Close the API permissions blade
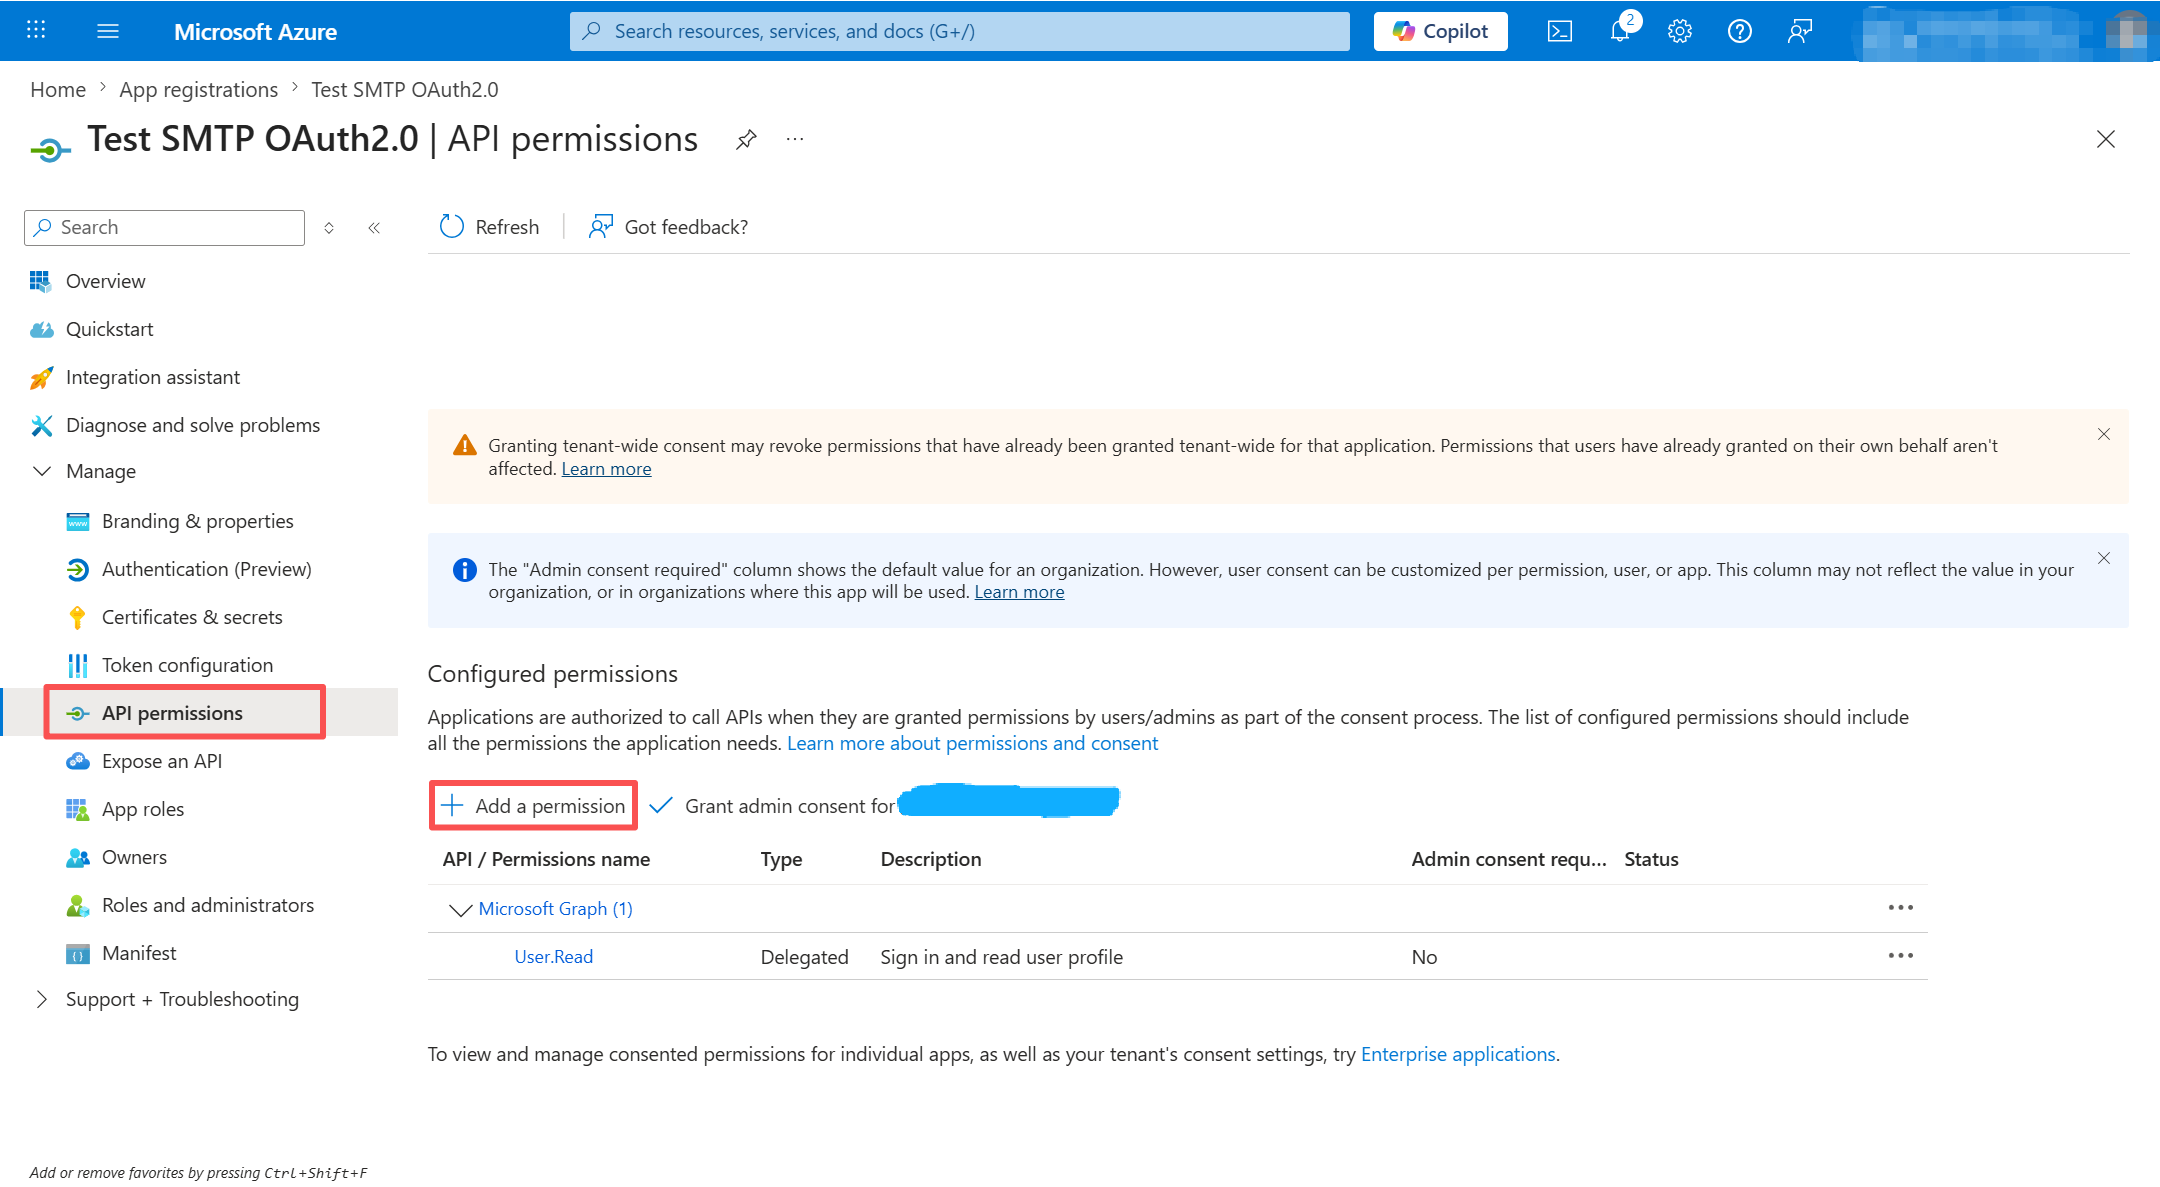 pos(2106,139)
